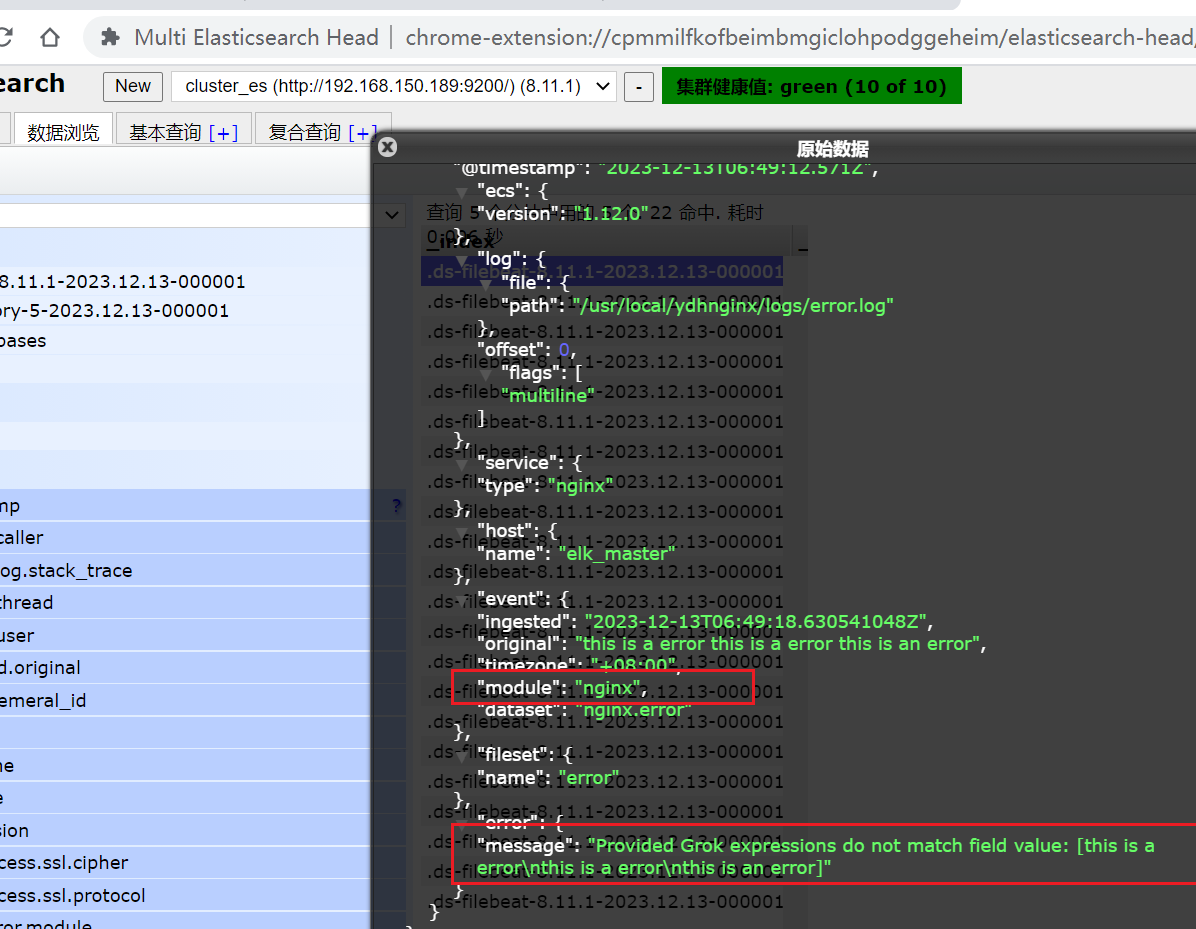This screenshot has height=929, width=1196.
Task: Click the ingested timestamp value
Action: [756, 622]
